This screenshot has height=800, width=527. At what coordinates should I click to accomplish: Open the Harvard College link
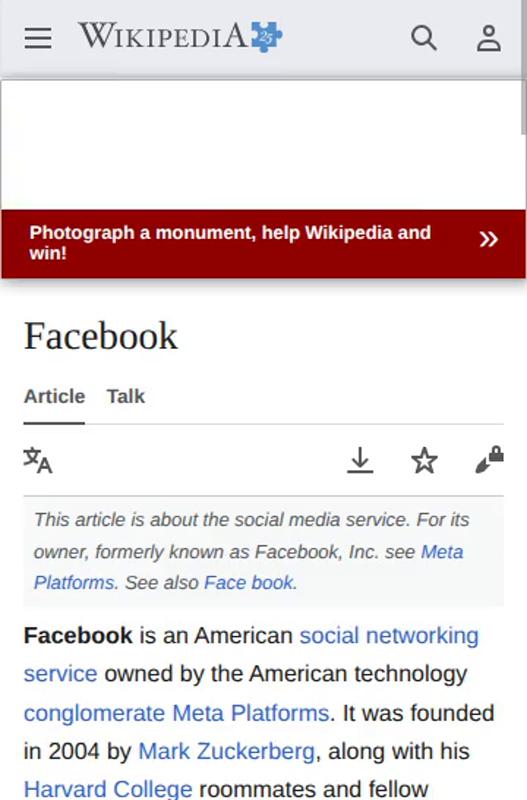tap(108, 789)
